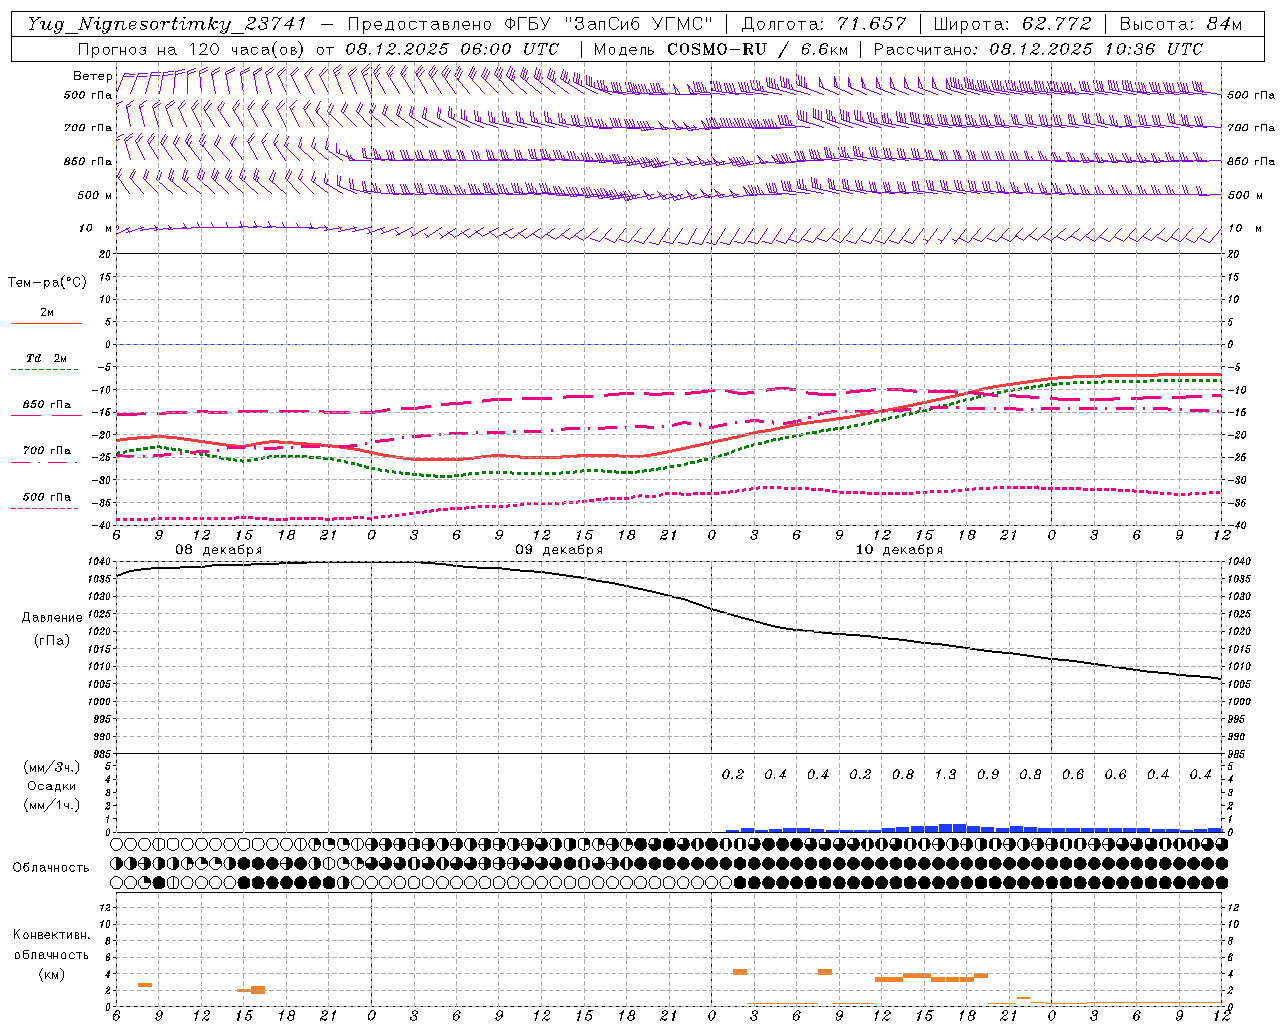Click the 09 декабря date label
Viewport: 1280px width, 1024px height.
click(x=559, y=550)
